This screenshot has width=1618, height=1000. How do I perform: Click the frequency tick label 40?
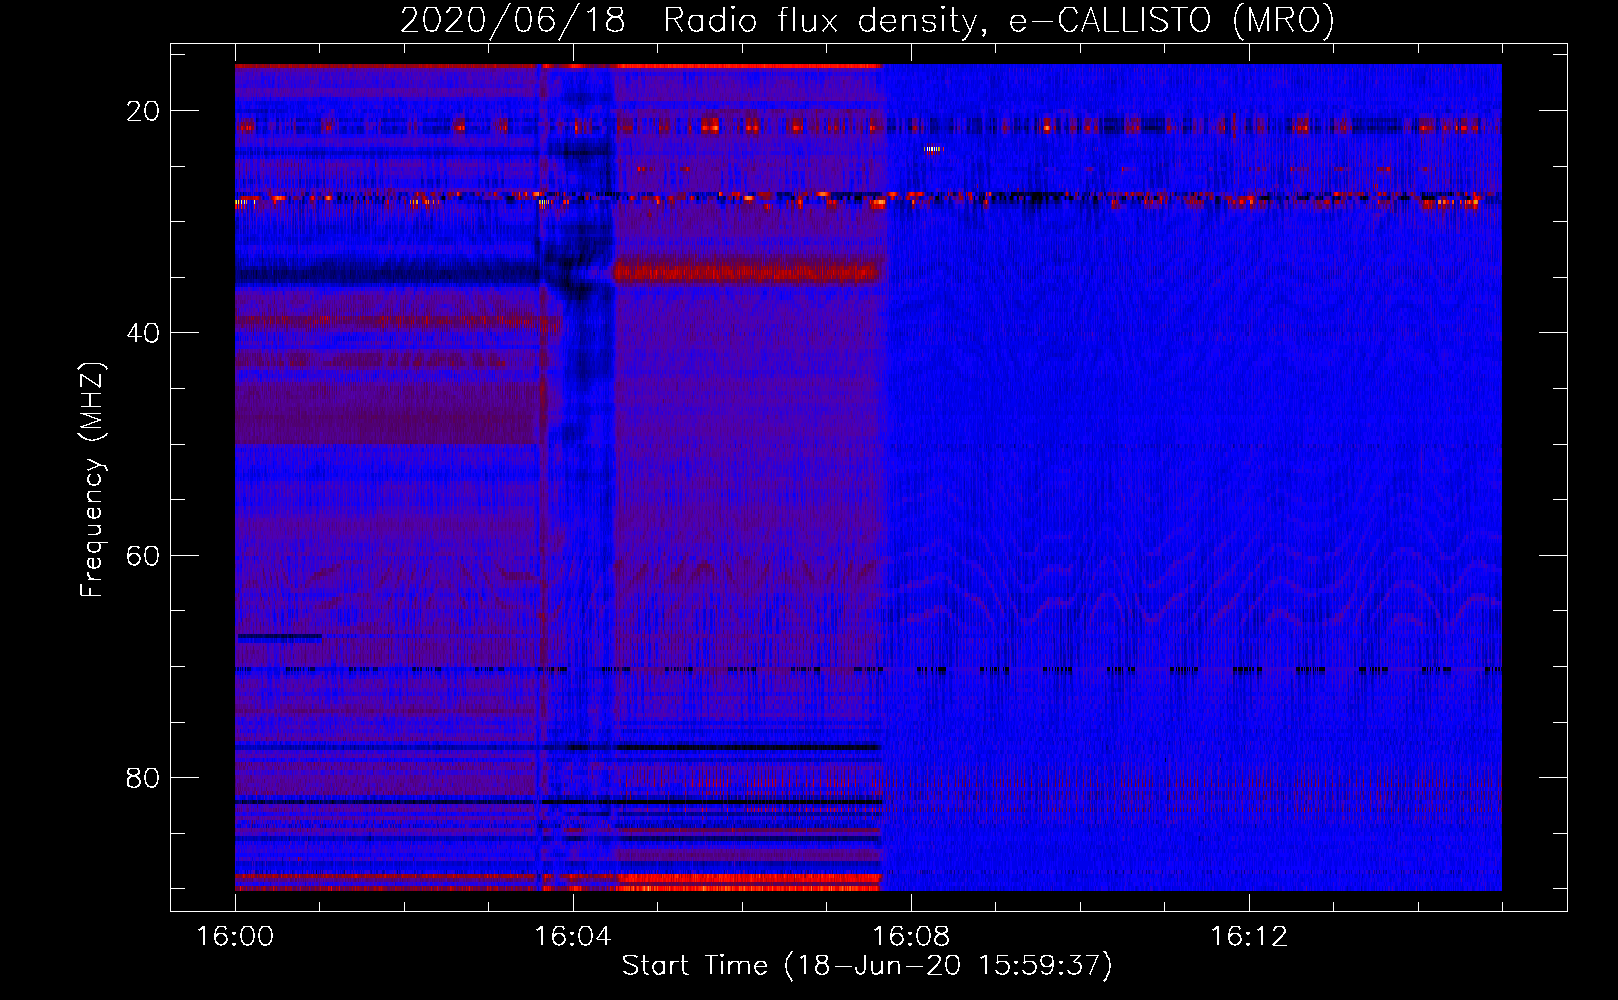click(143, 333)
